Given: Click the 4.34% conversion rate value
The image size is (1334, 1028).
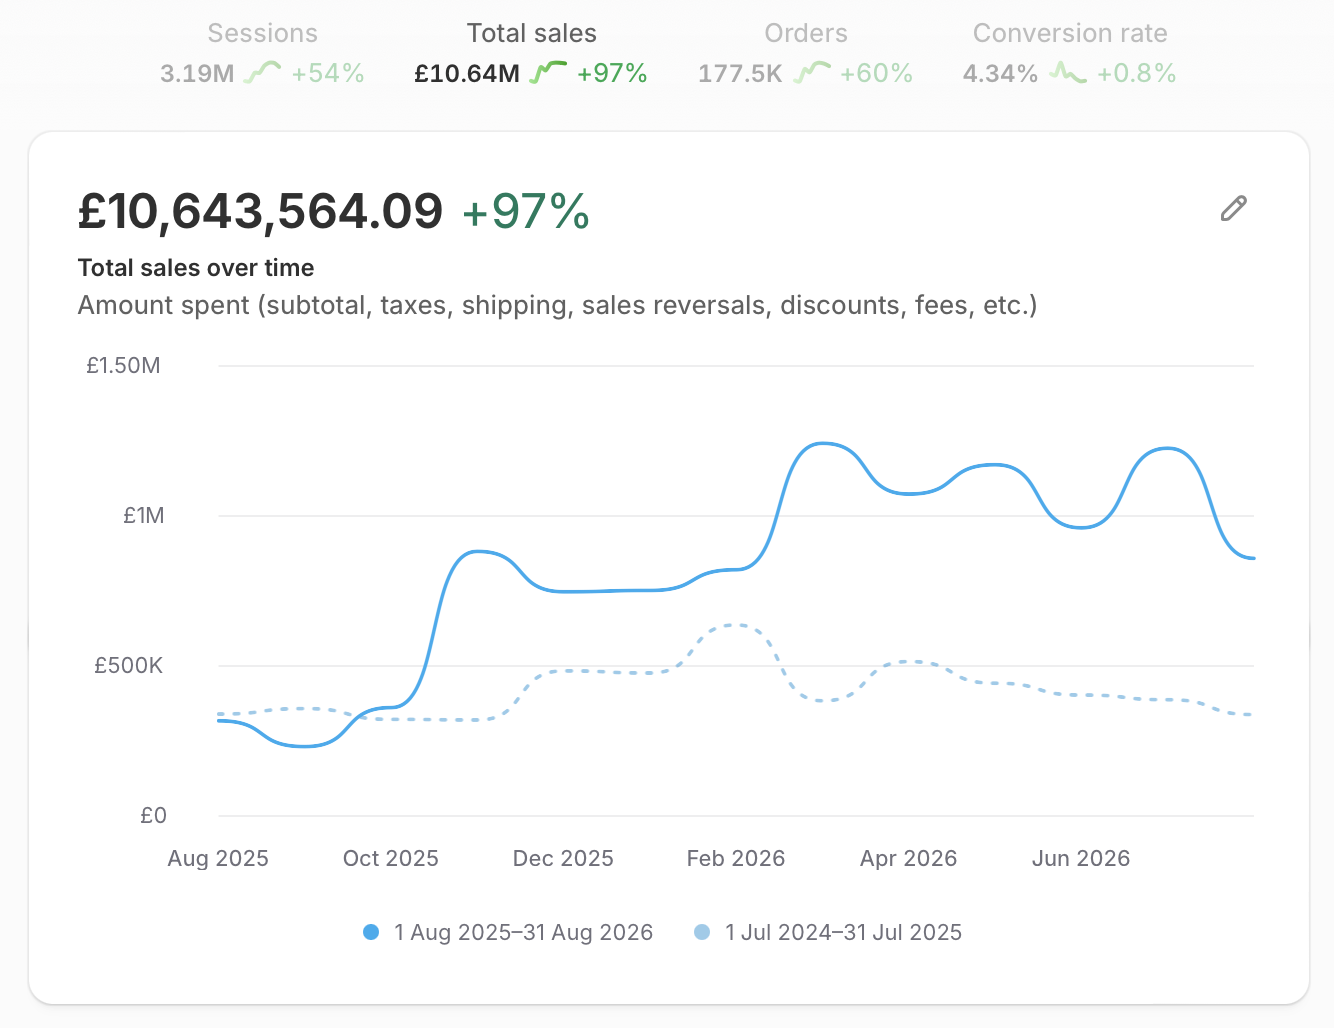Looking at the screenshot, I should tap(1000, 73).
